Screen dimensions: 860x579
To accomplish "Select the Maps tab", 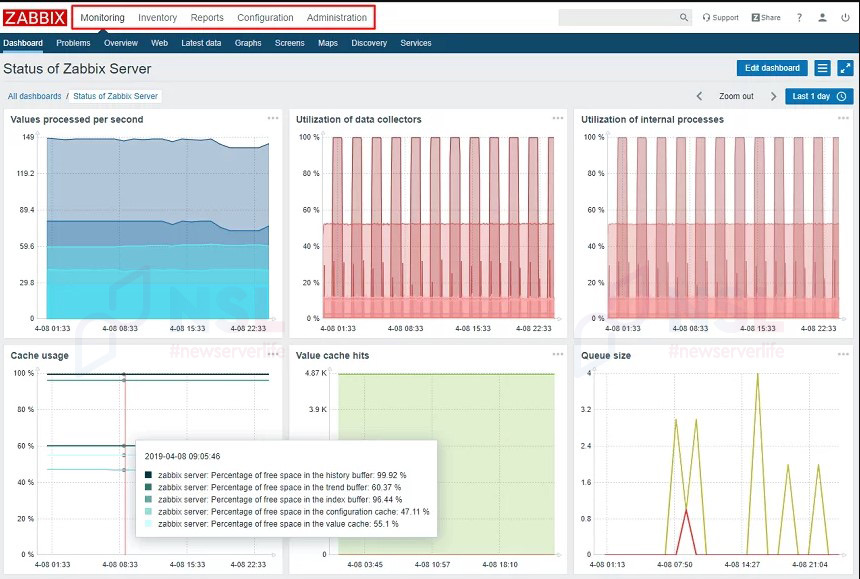I will pos(328,43).
